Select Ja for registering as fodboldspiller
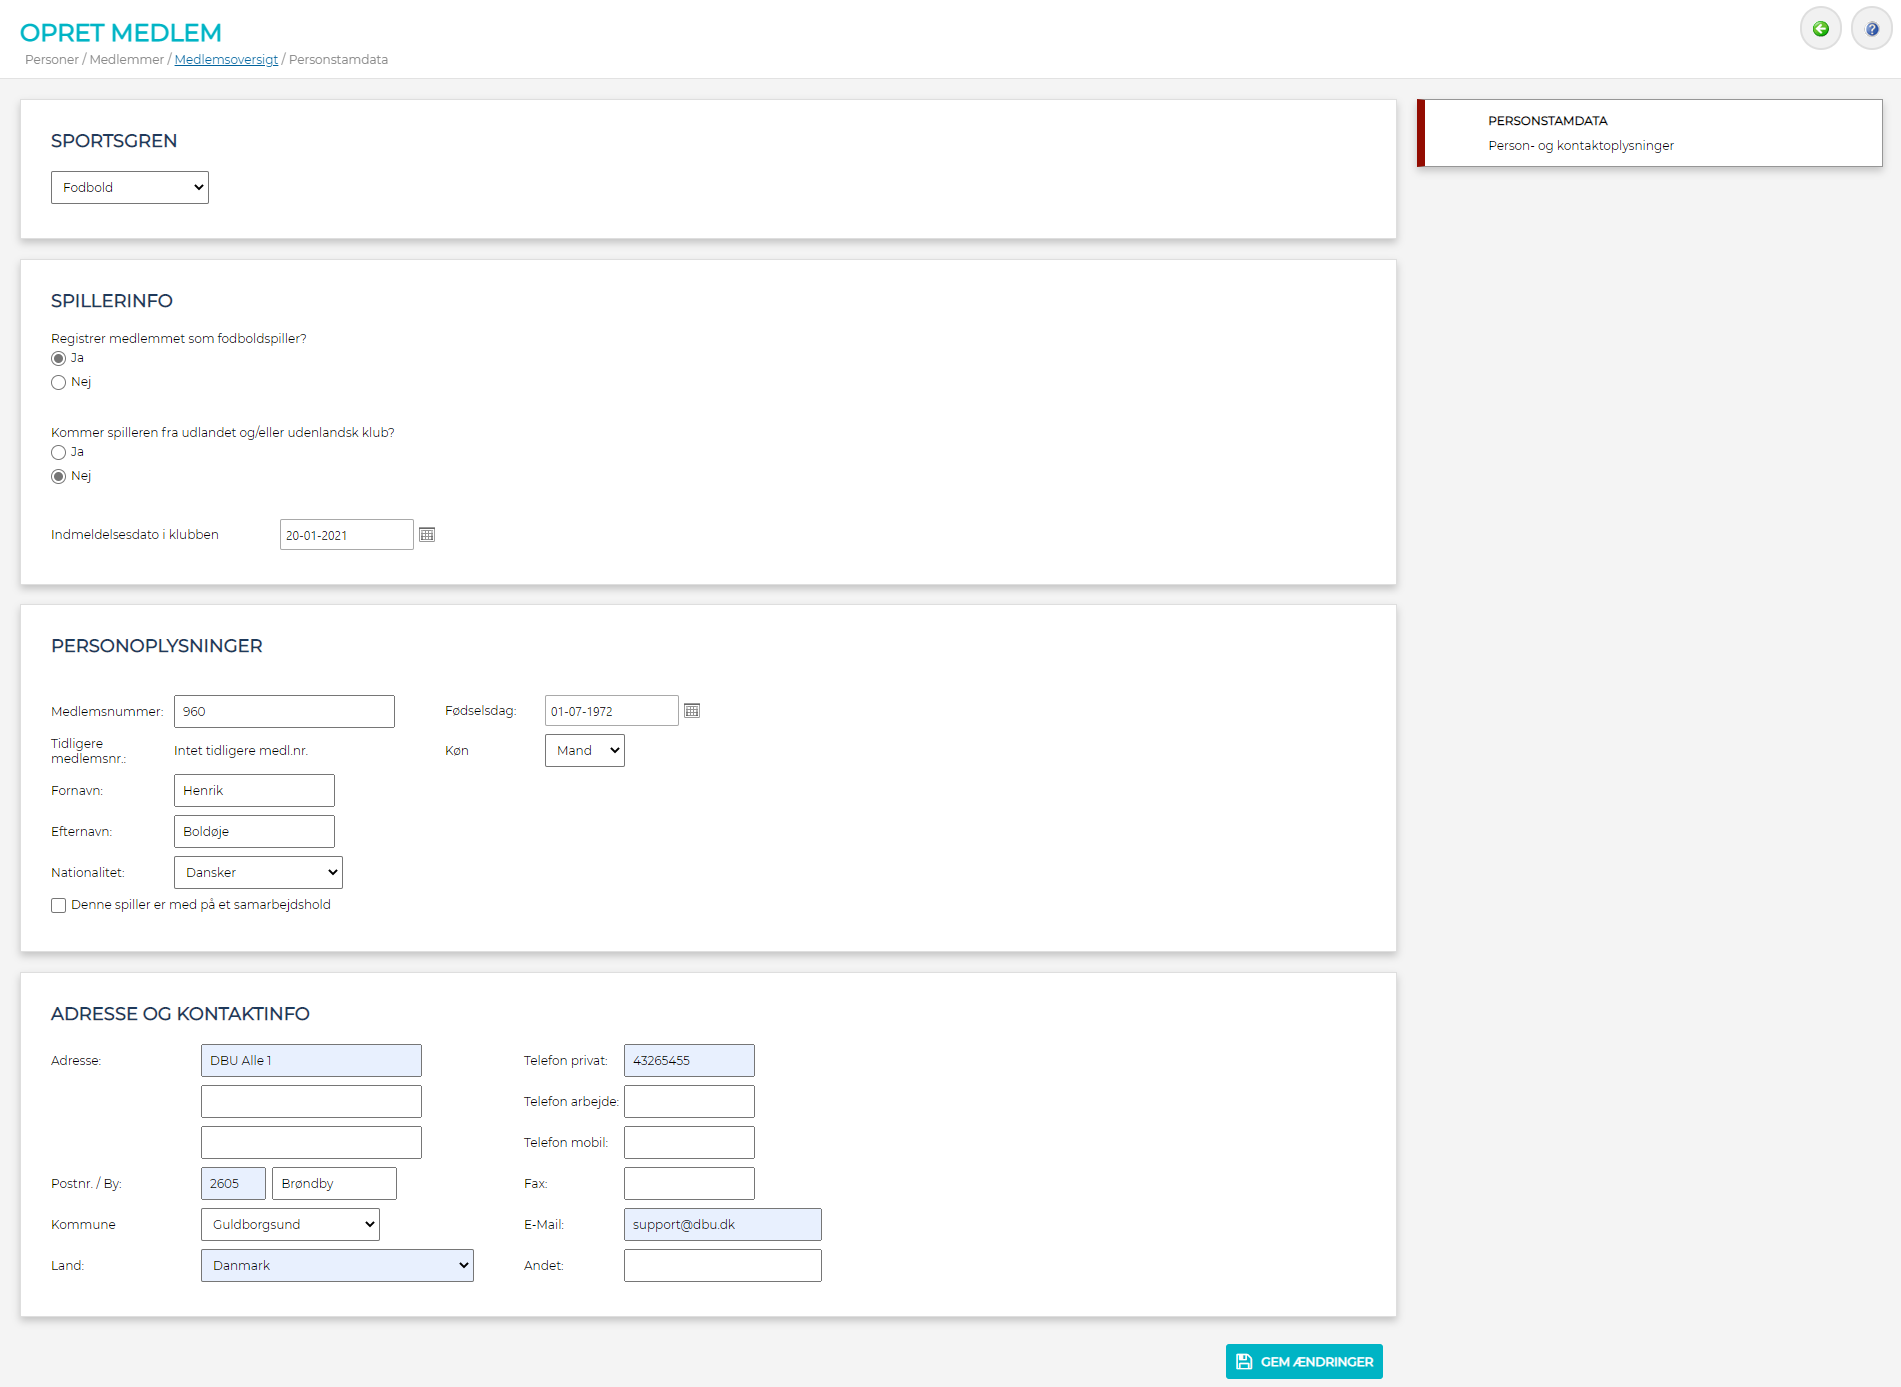Viewport: 1901px width, 1387px height. 59,359
